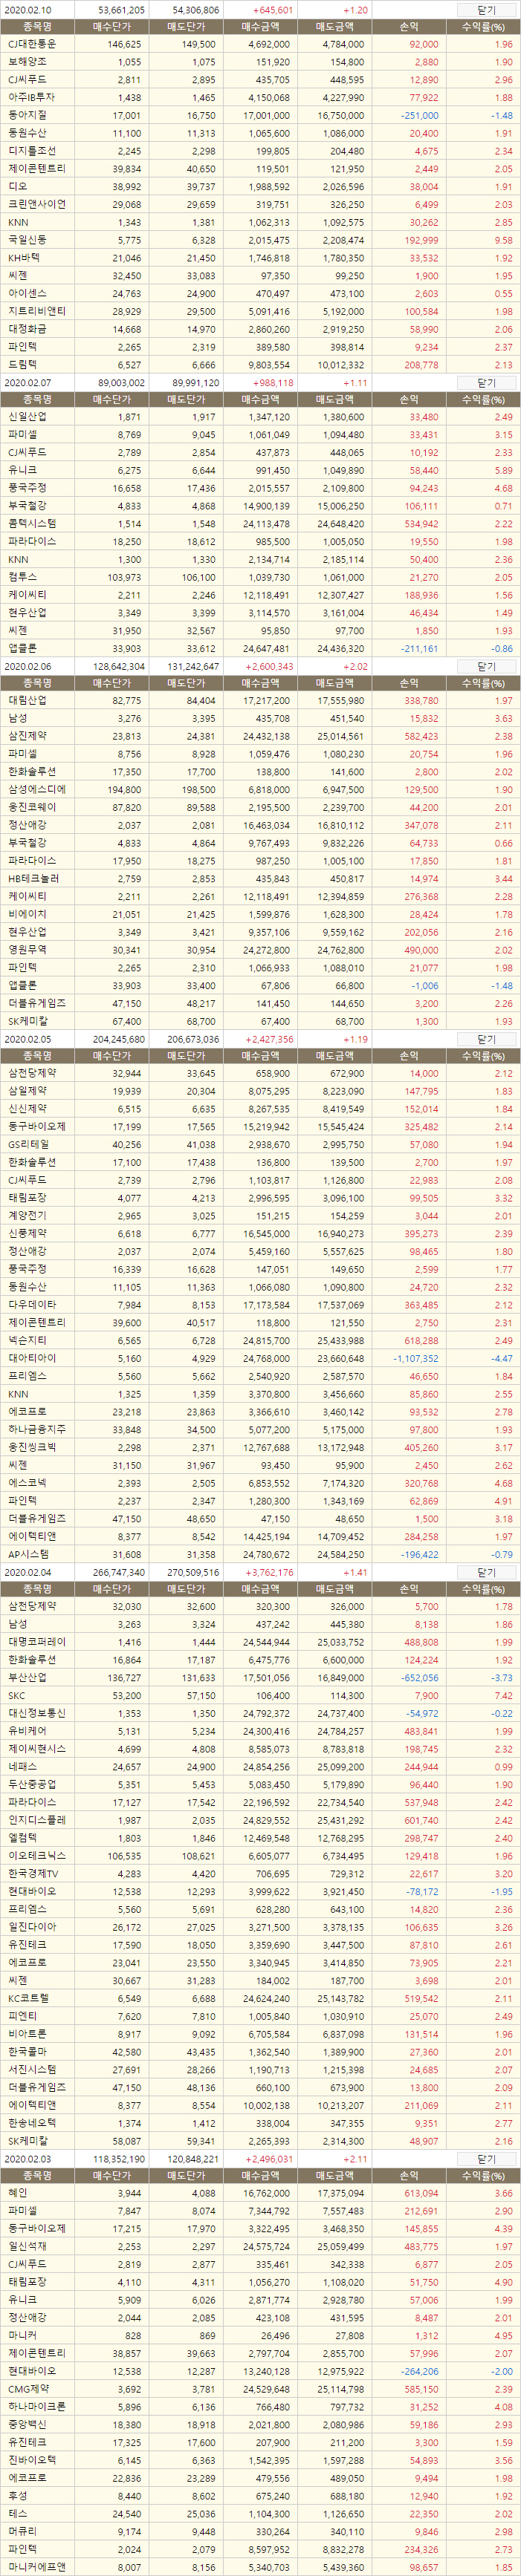
Task: Click the +3,762,176 total profit value
Action: tap(270, 1572)
